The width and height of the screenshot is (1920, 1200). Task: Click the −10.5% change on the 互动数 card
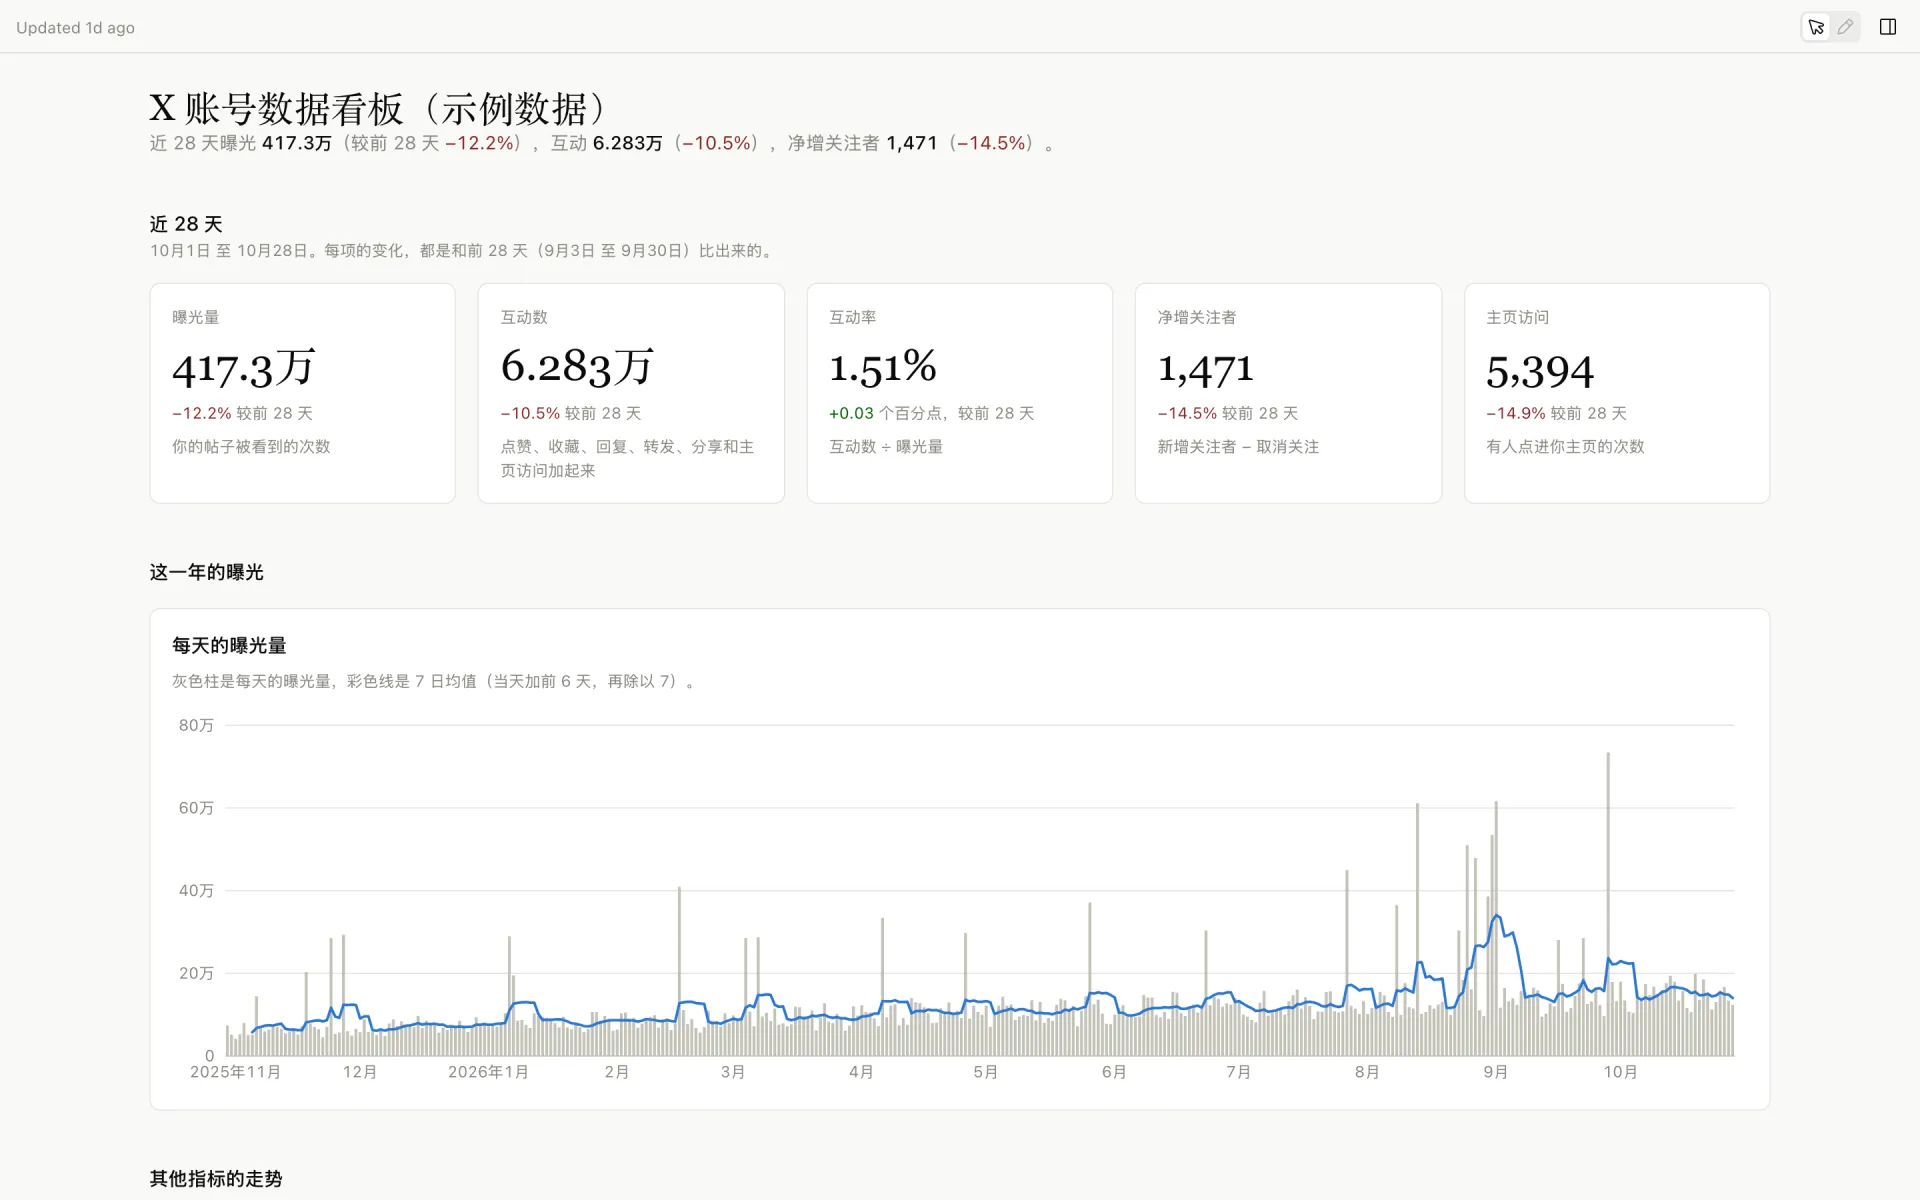pyautogui.click(x=530, y=413)
